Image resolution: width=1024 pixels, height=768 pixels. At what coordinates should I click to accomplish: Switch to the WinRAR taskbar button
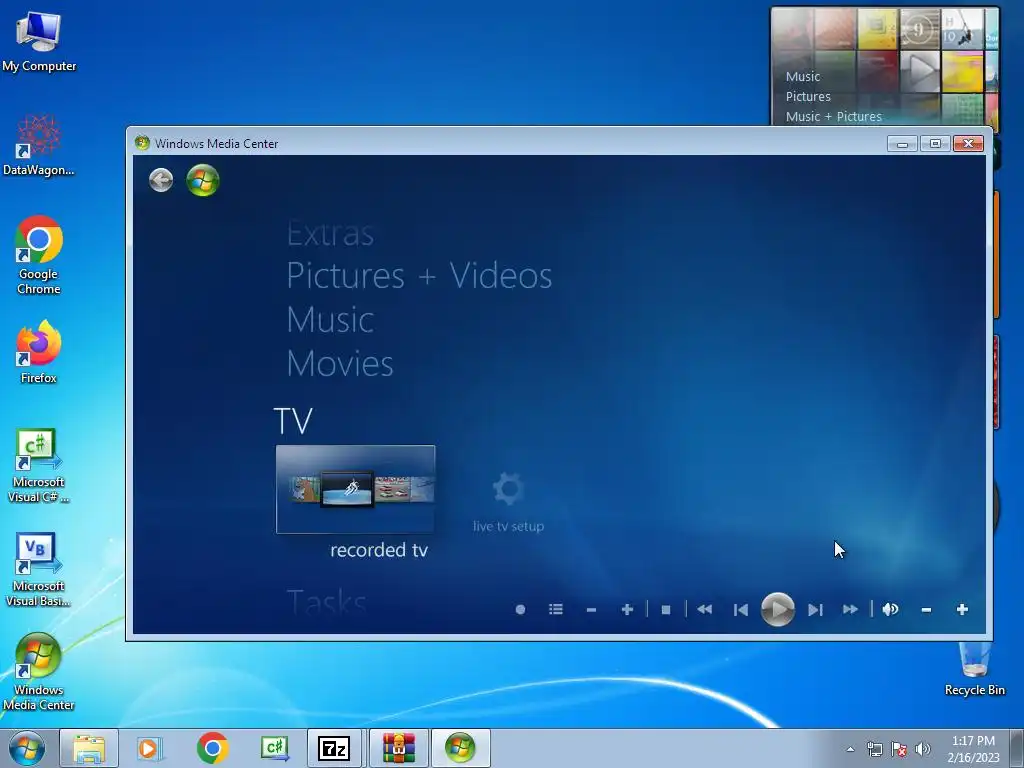[x=398, y=748]
